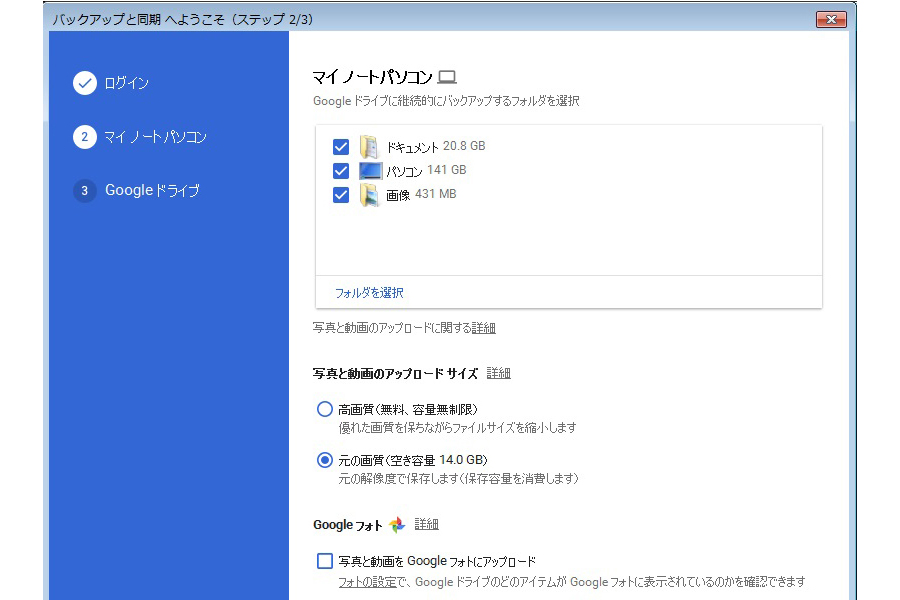
Task: Uncheck the ドキュメント folder checkbox
Action: click(341, 147)
